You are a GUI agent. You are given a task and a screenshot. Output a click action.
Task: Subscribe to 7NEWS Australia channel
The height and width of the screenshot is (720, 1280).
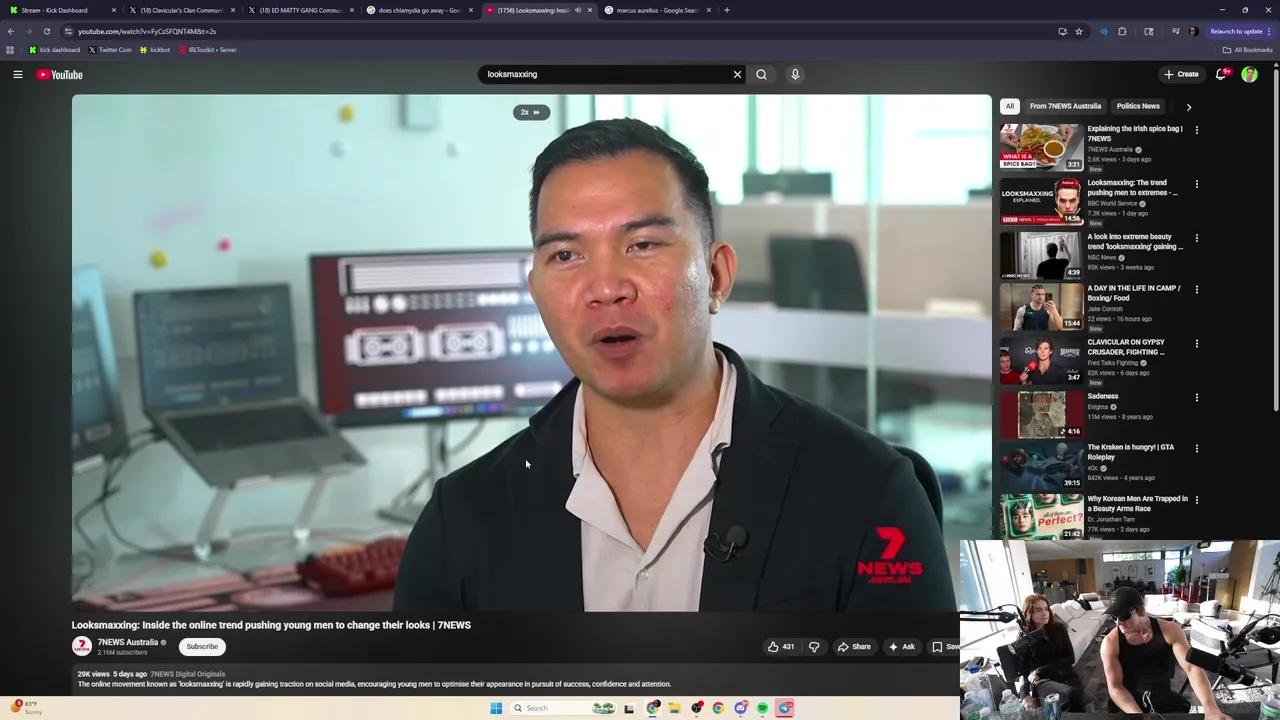click(x=202, y=647)
